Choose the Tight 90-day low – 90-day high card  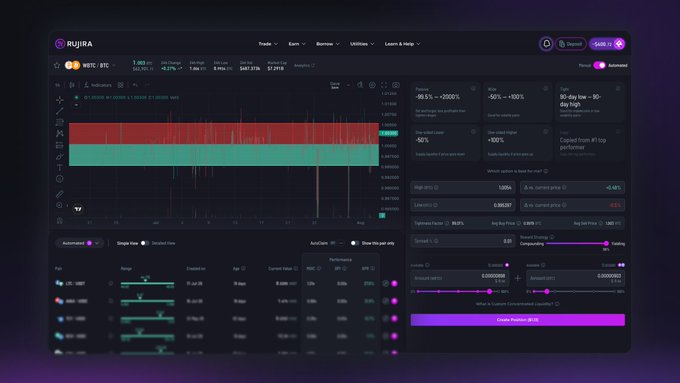590,101
